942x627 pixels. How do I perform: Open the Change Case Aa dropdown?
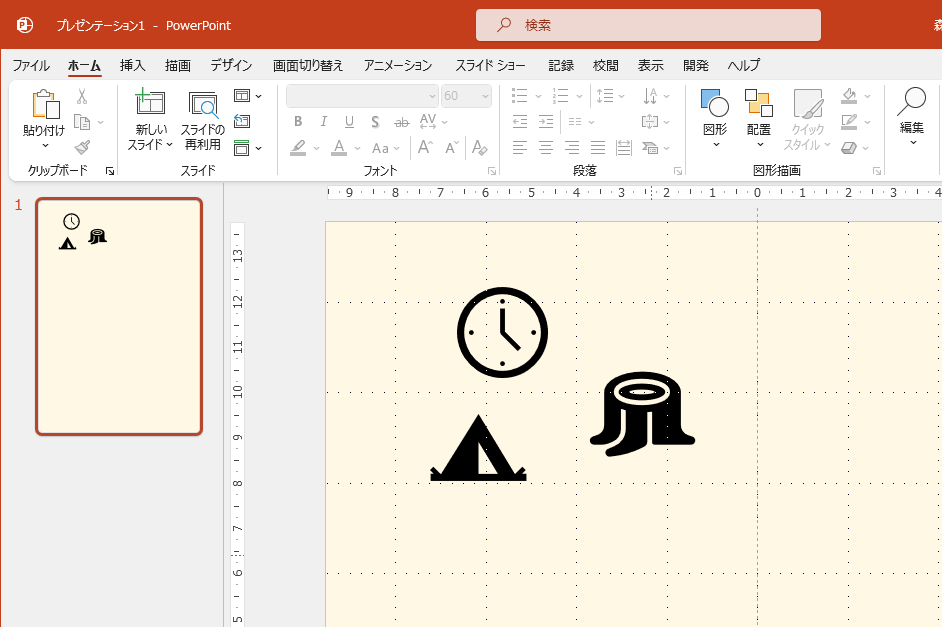tap(386, 148)
